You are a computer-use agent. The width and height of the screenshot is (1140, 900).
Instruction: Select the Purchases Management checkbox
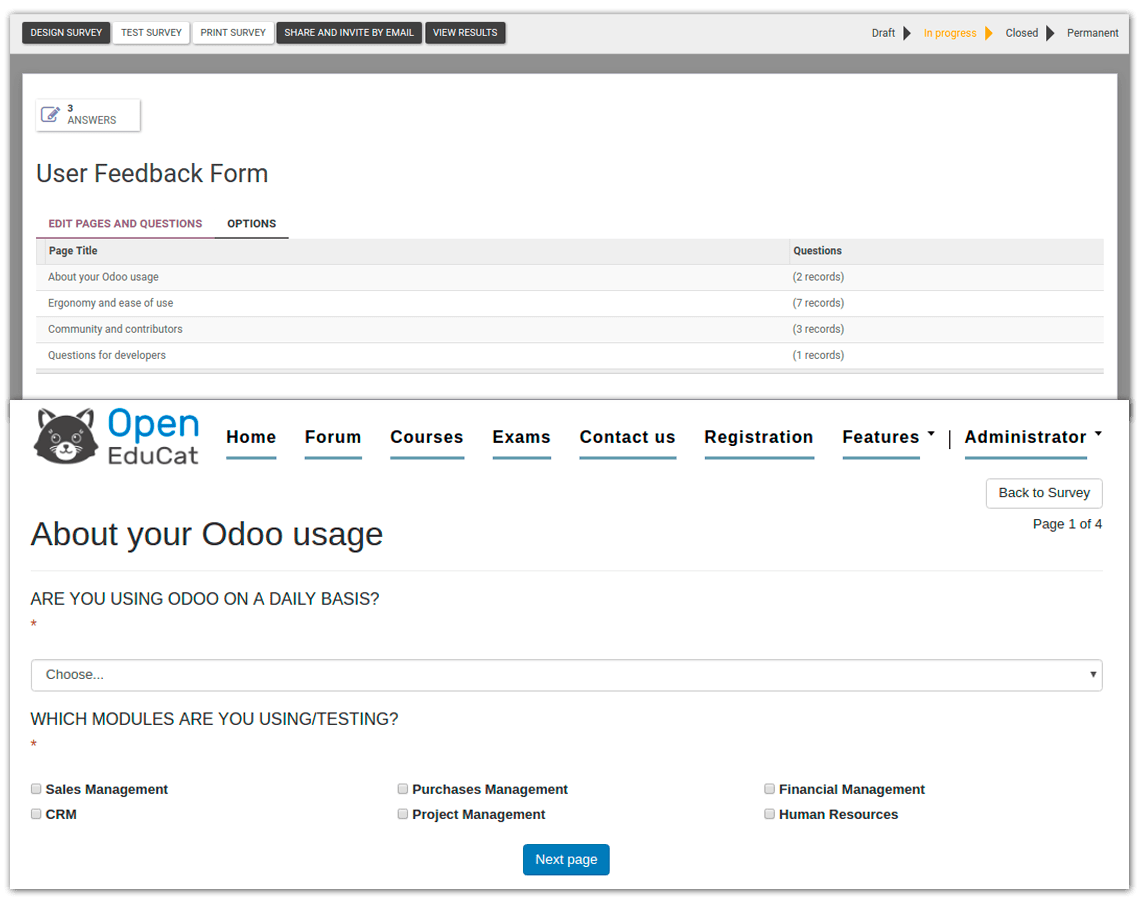point(403,789)
